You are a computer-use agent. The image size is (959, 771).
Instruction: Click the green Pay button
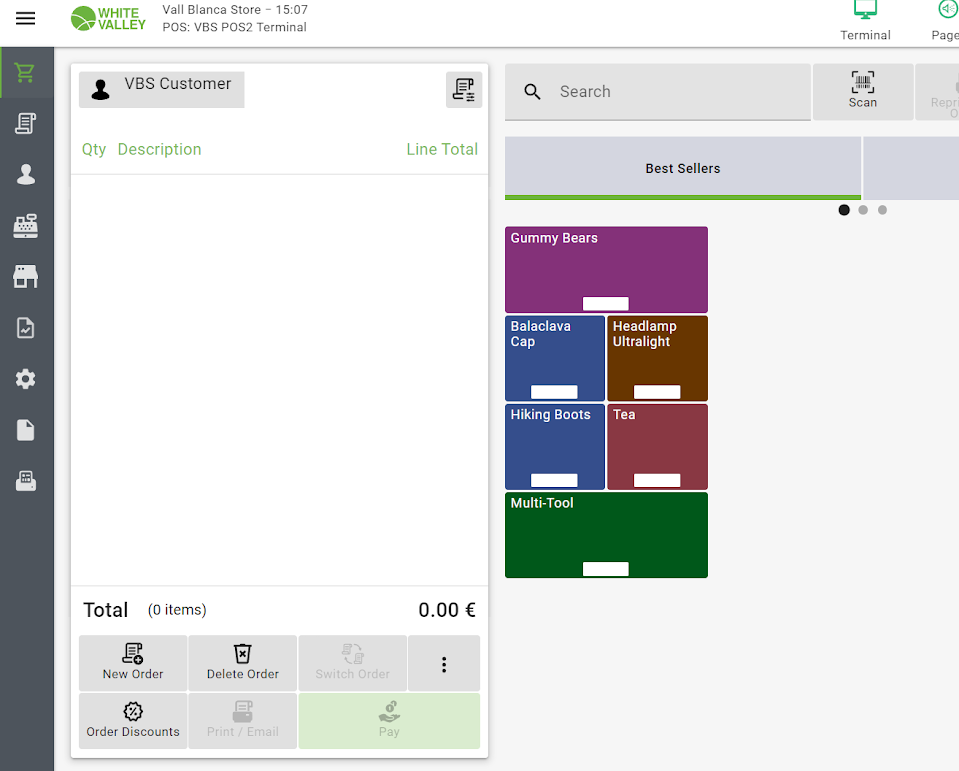pos(389,721)
